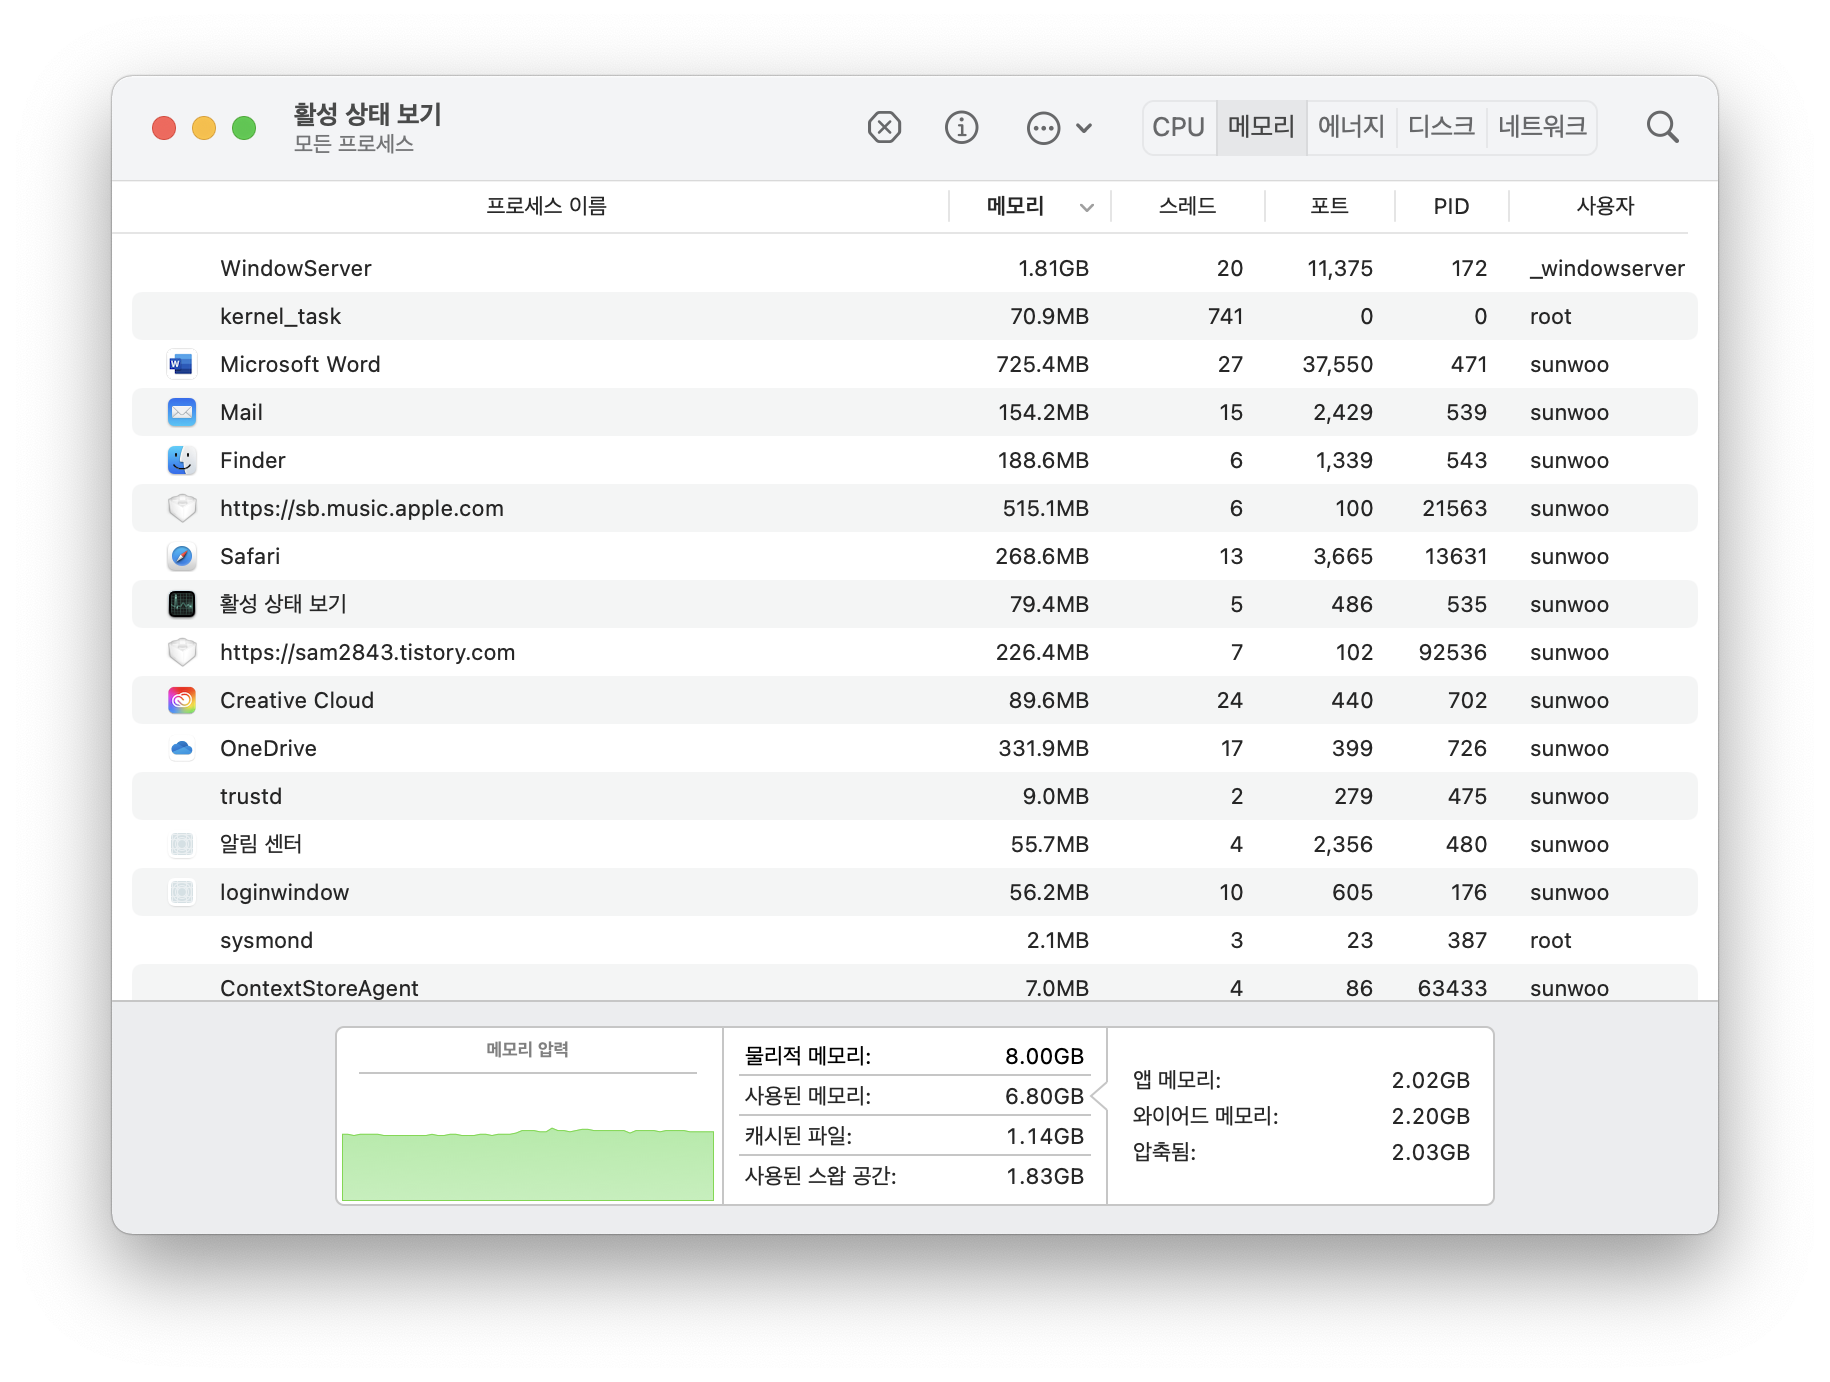Image resolution: width=1830 pixels, height=1382 pixels.
Task: Click the 사용된 스왑 공간 1.83GB entry
Action: (x=914, y=1176)
